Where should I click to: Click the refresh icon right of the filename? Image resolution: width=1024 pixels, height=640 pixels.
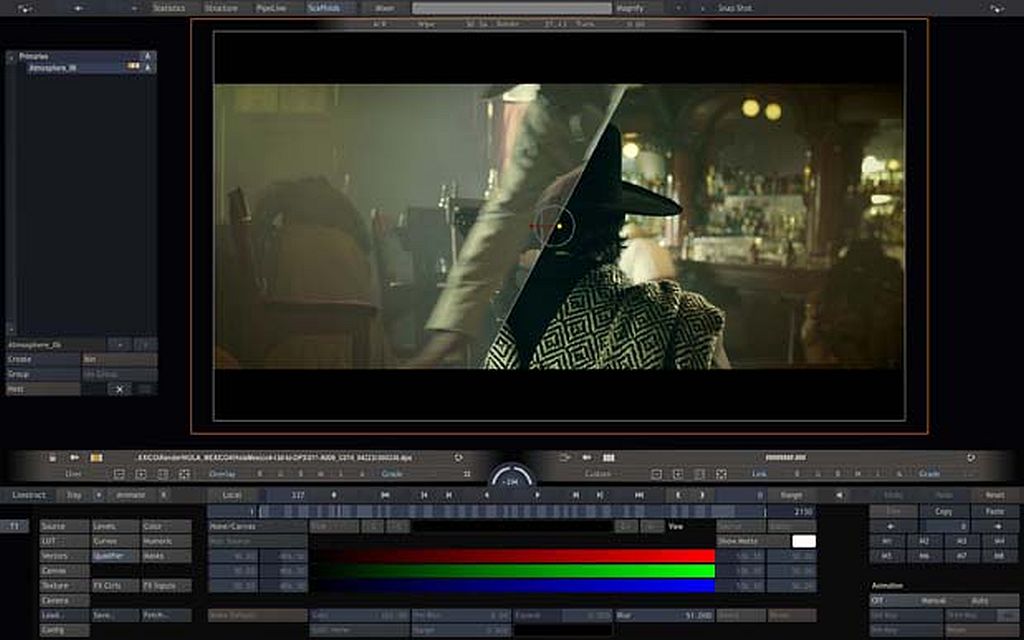459,458
